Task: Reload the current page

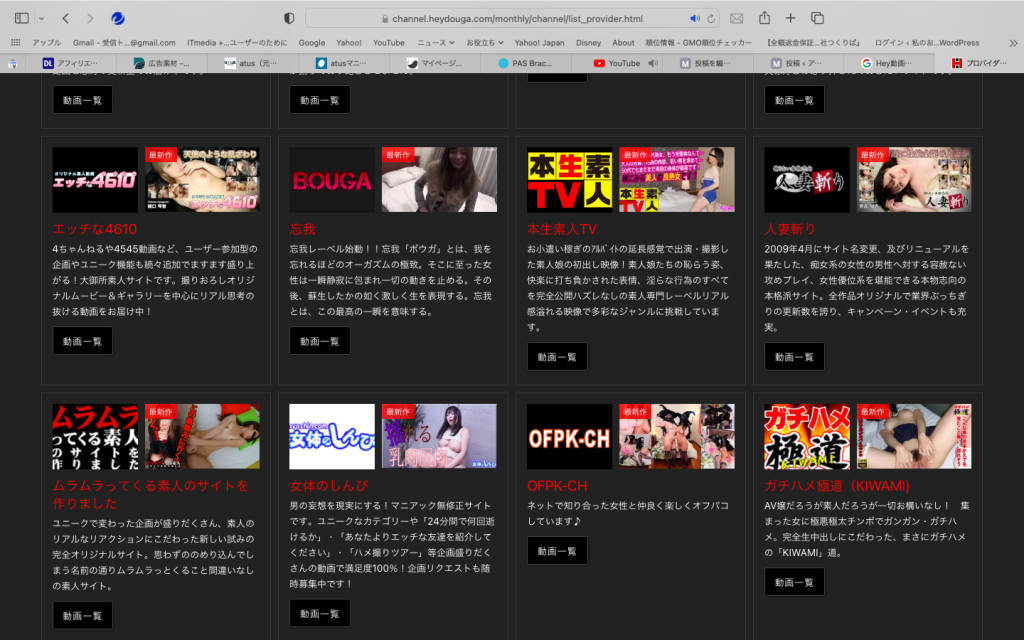Action: (711, 18)
